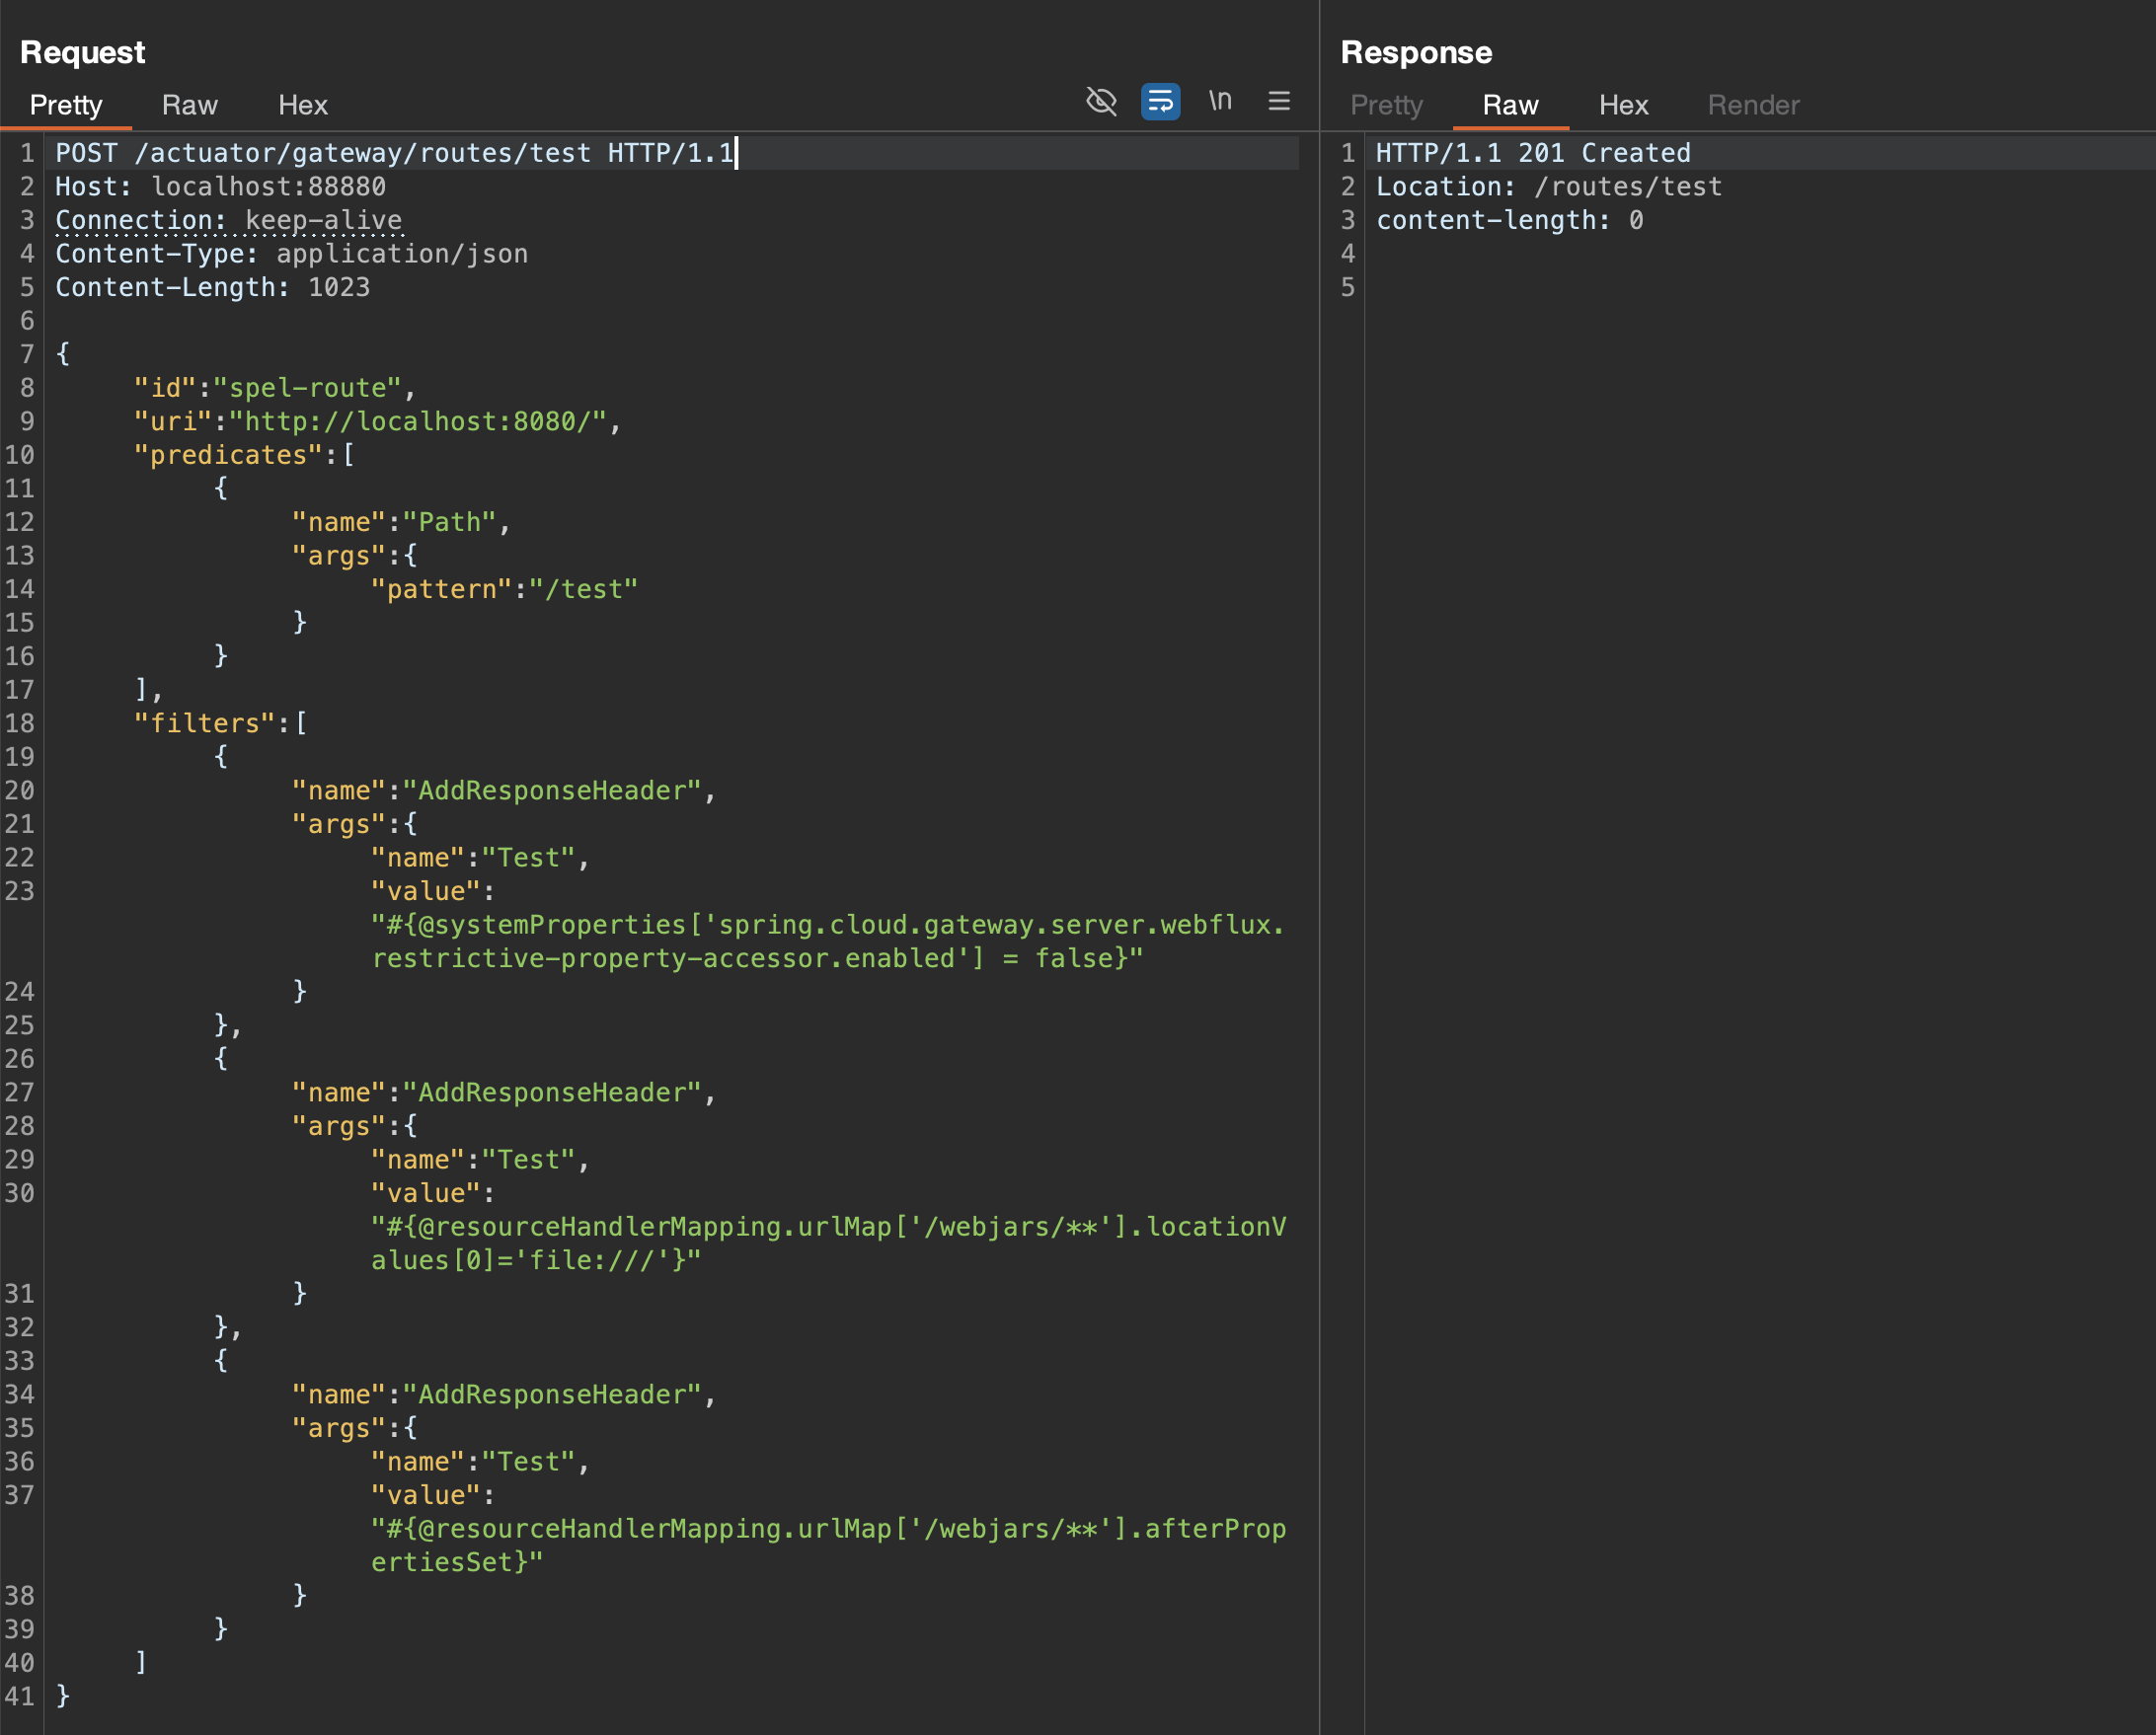Click the HTTP/1.1 201 Created status line

click(1532, 153)
